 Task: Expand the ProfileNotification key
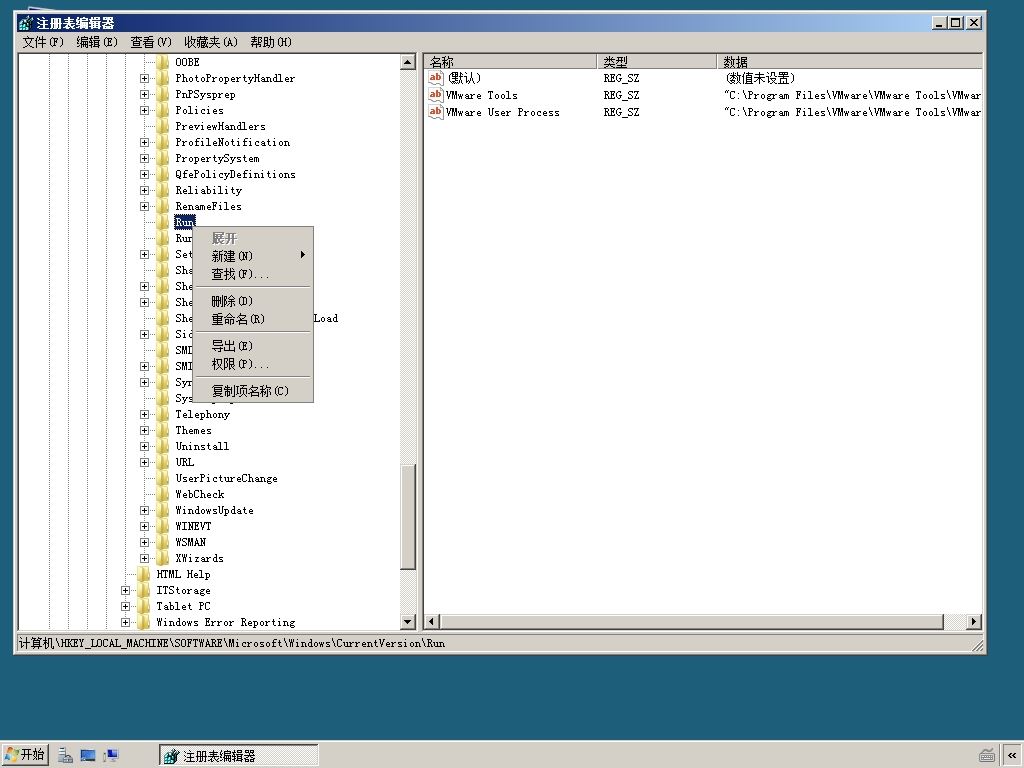pos(144,142)
